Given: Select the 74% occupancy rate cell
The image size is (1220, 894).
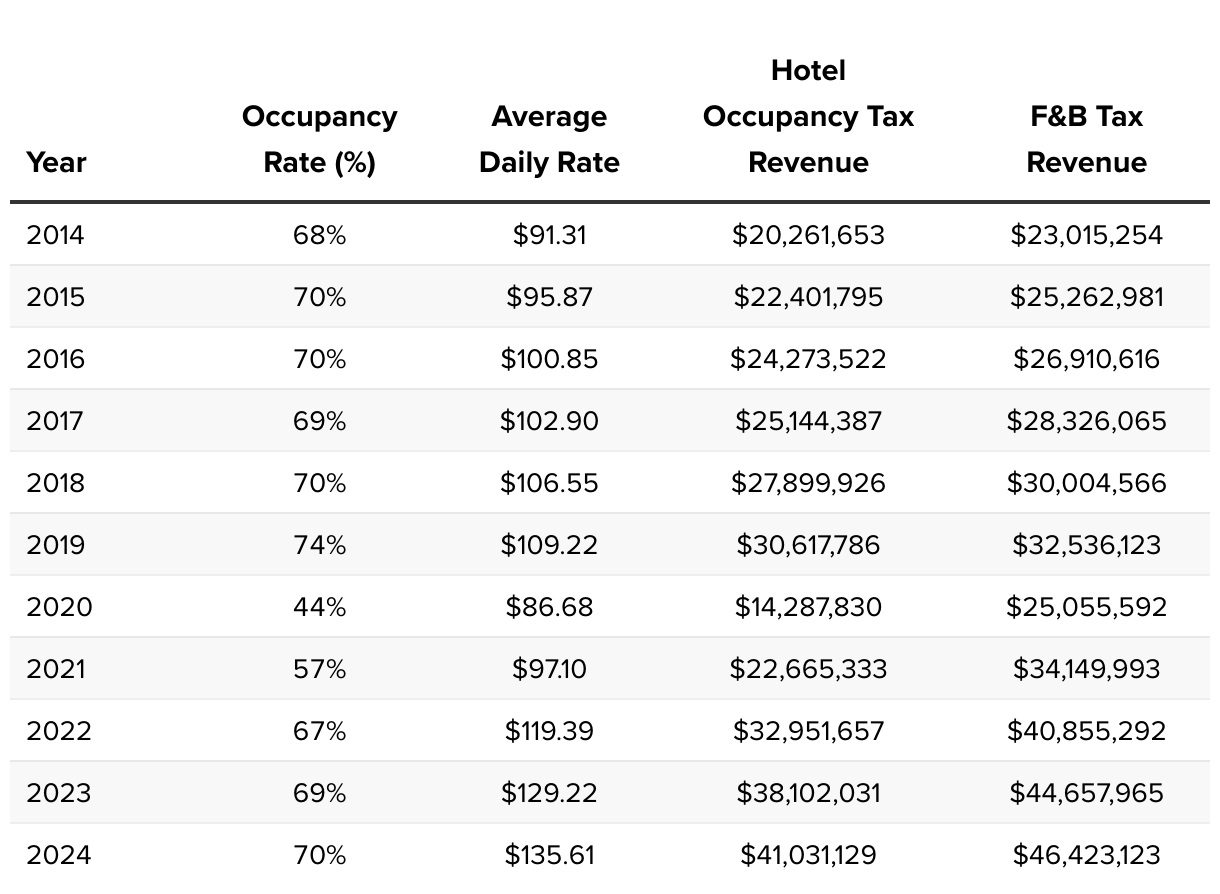Looking at the screenshot, I should [319, 545].
